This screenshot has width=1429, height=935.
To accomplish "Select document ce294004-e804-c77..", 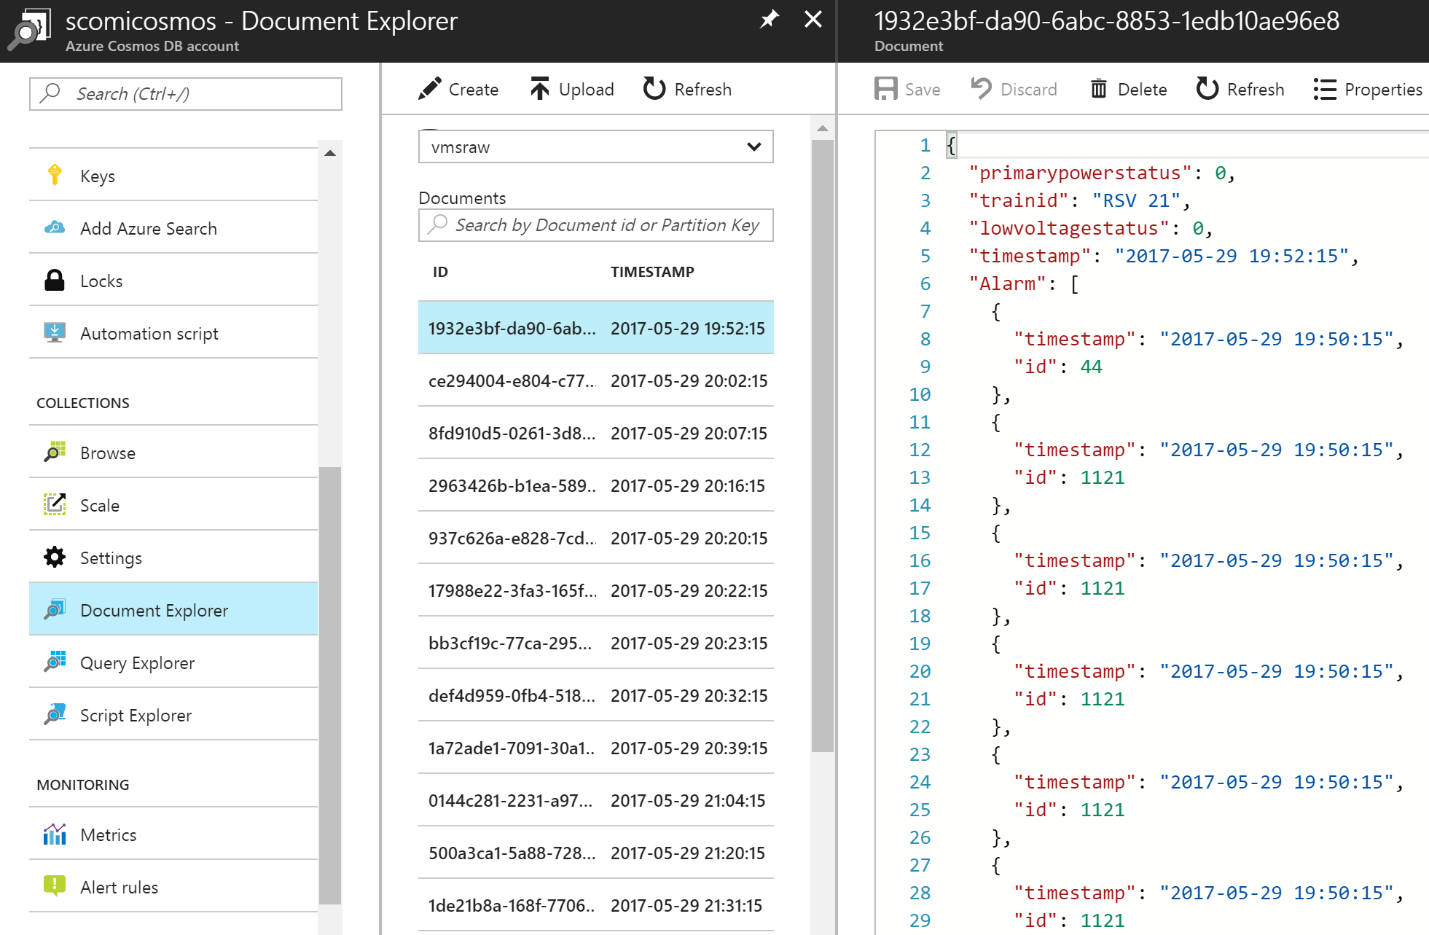I will [x=596, y=381].
